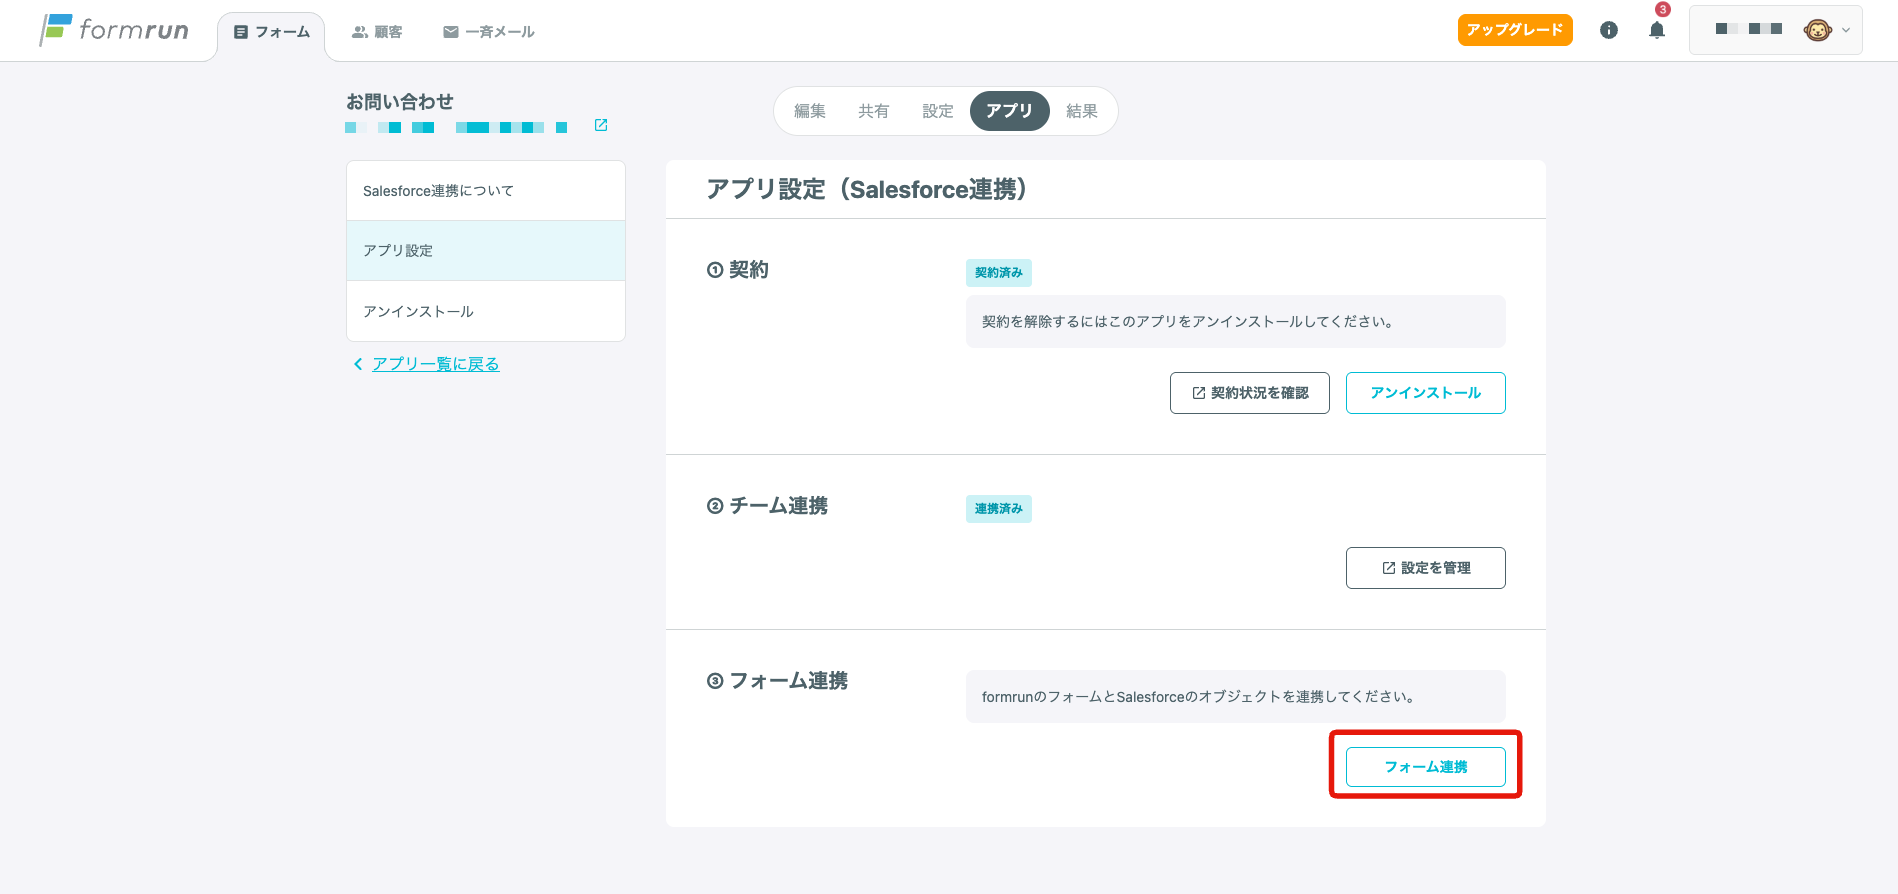Open アンインストール in the sidebar
This screenshot has width=1898, height=894.
486,311
